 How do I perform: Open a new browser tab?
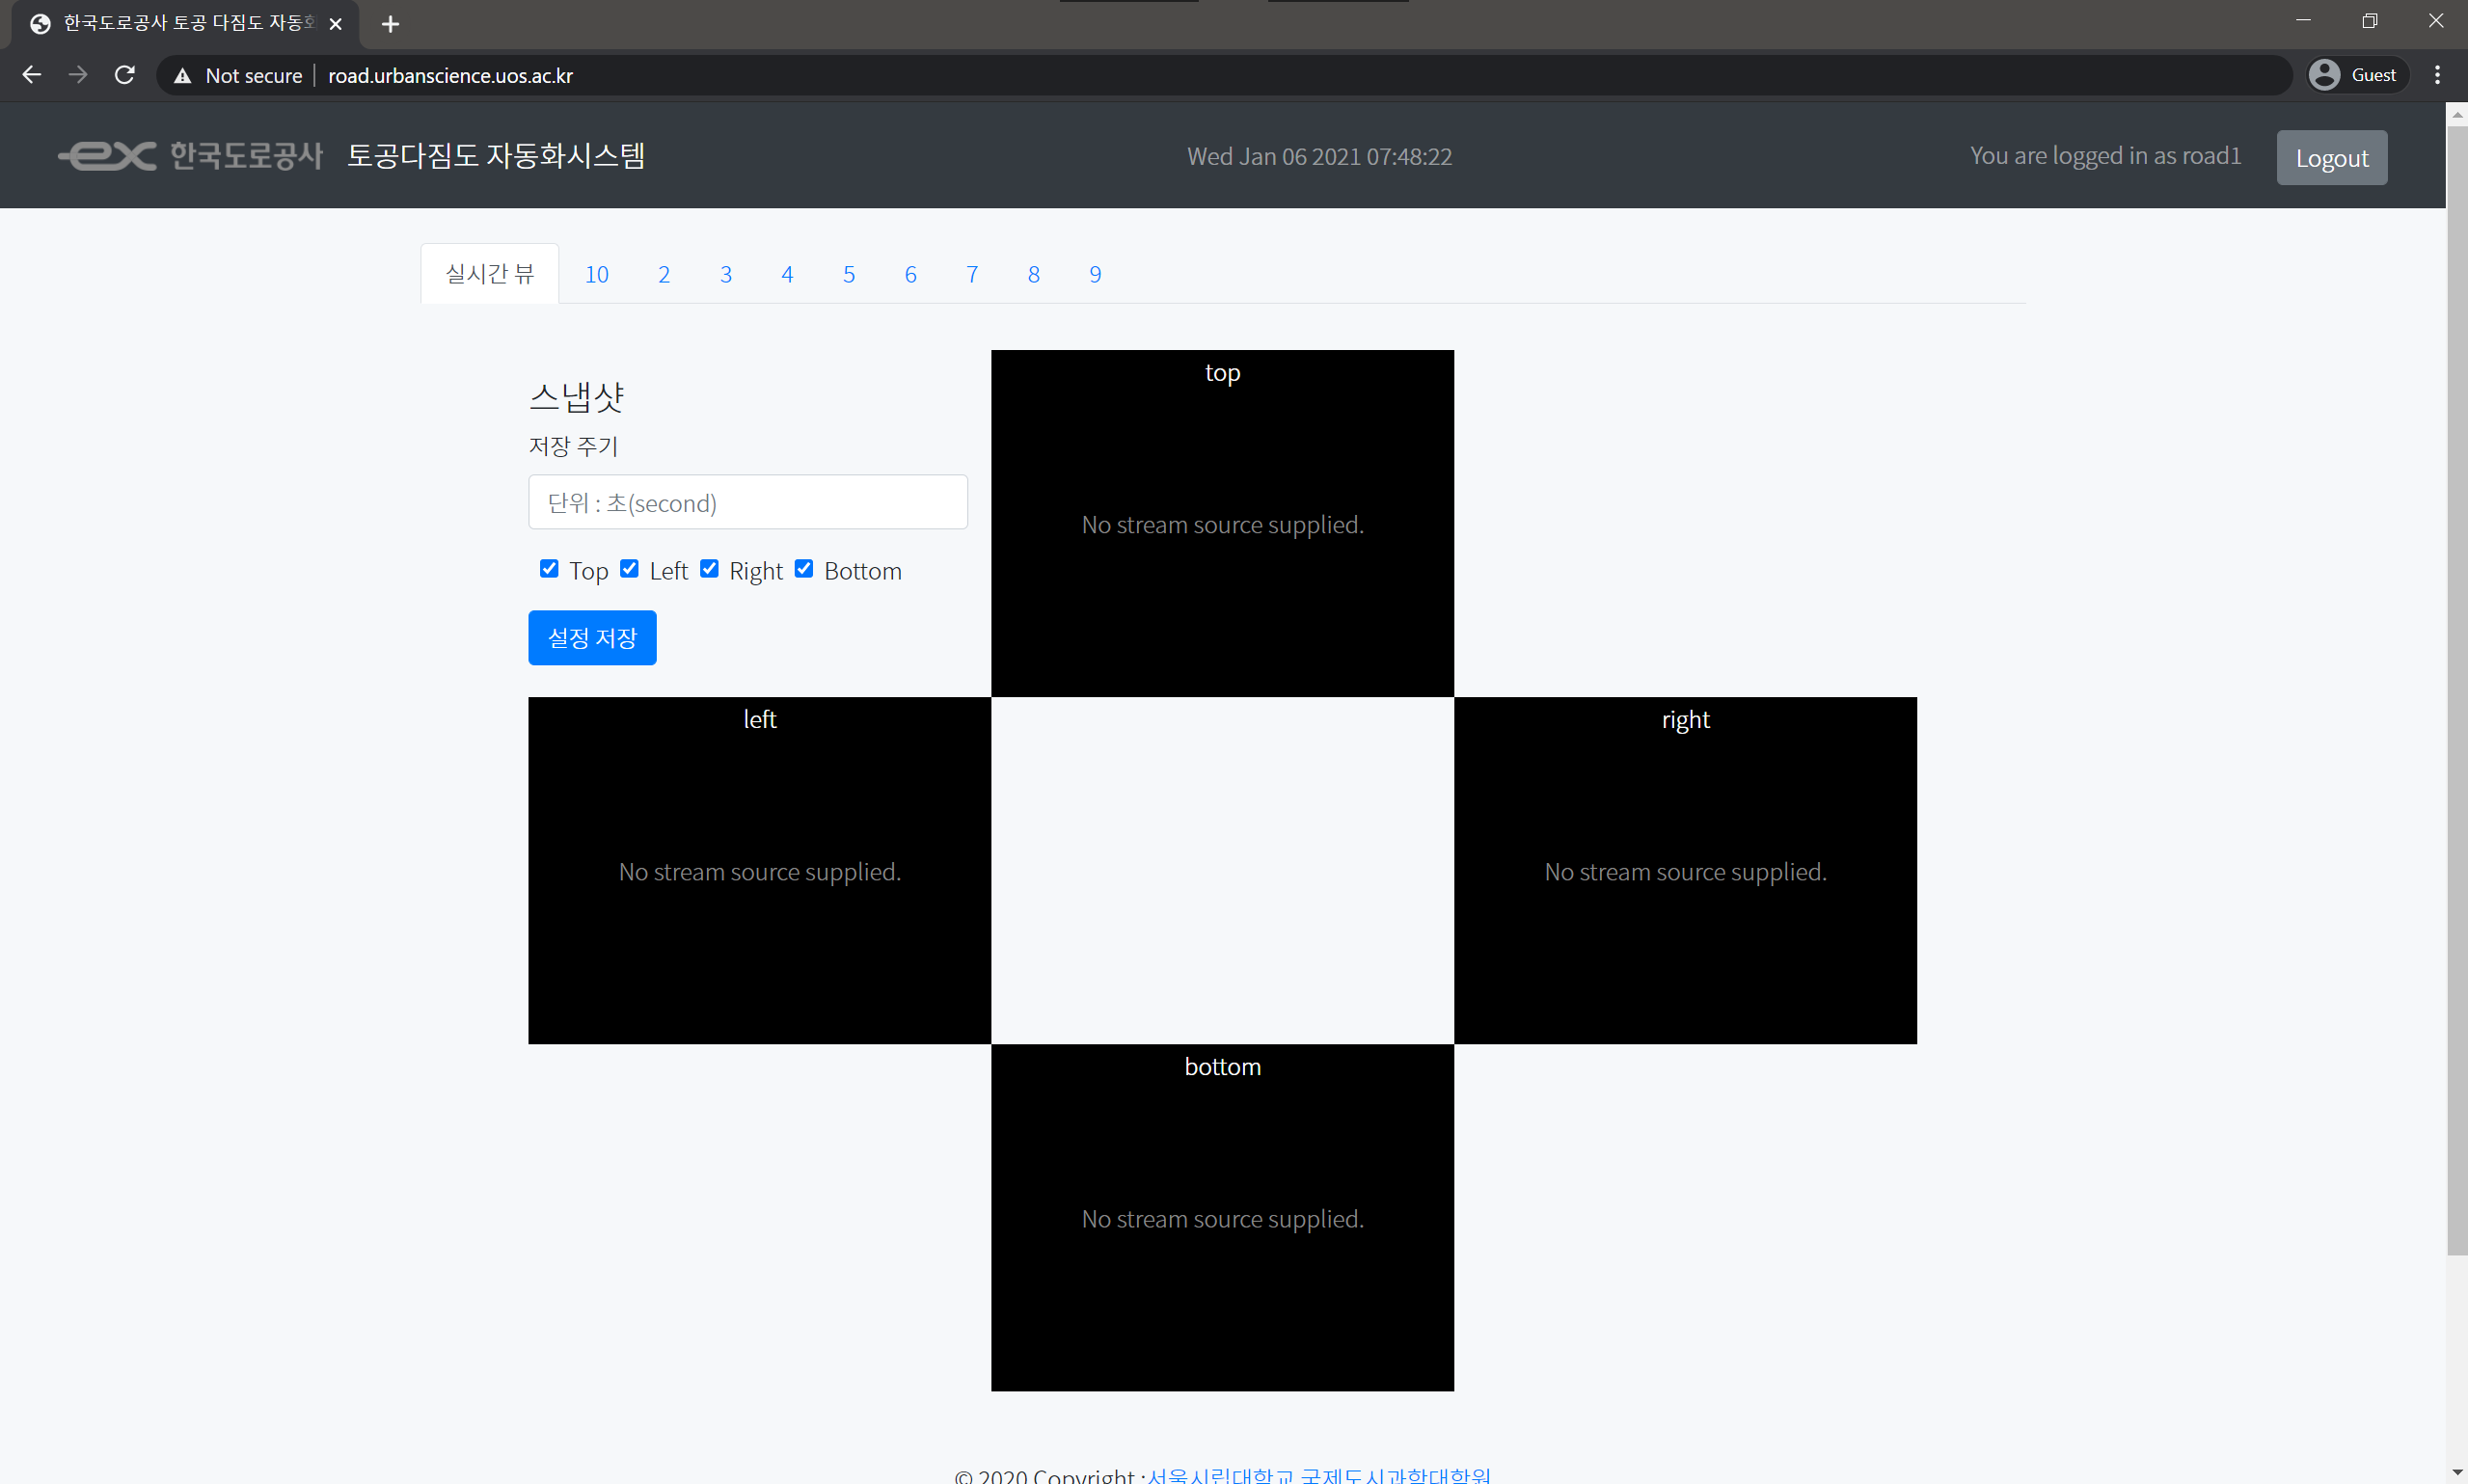[390, 24]
